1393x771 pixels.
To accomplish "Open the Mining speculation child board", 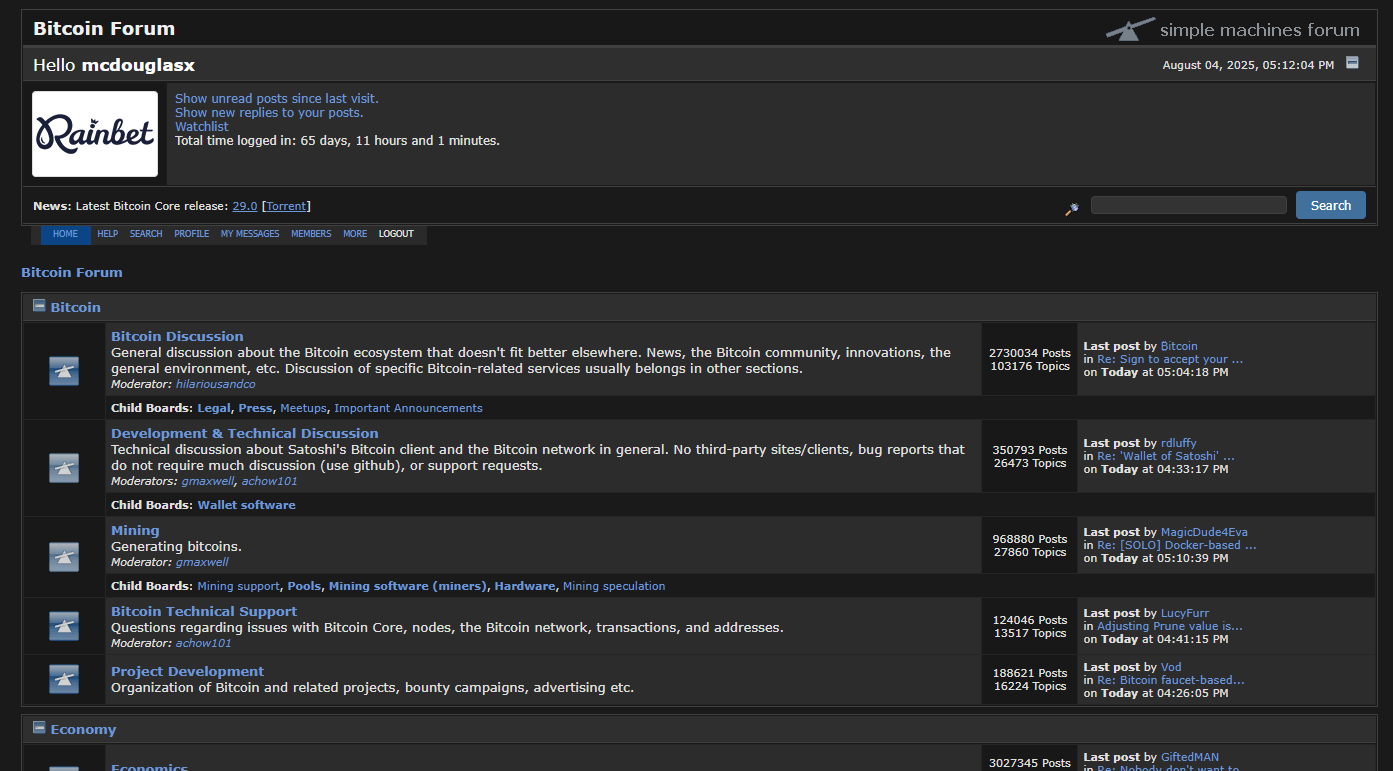I will 614,586.
